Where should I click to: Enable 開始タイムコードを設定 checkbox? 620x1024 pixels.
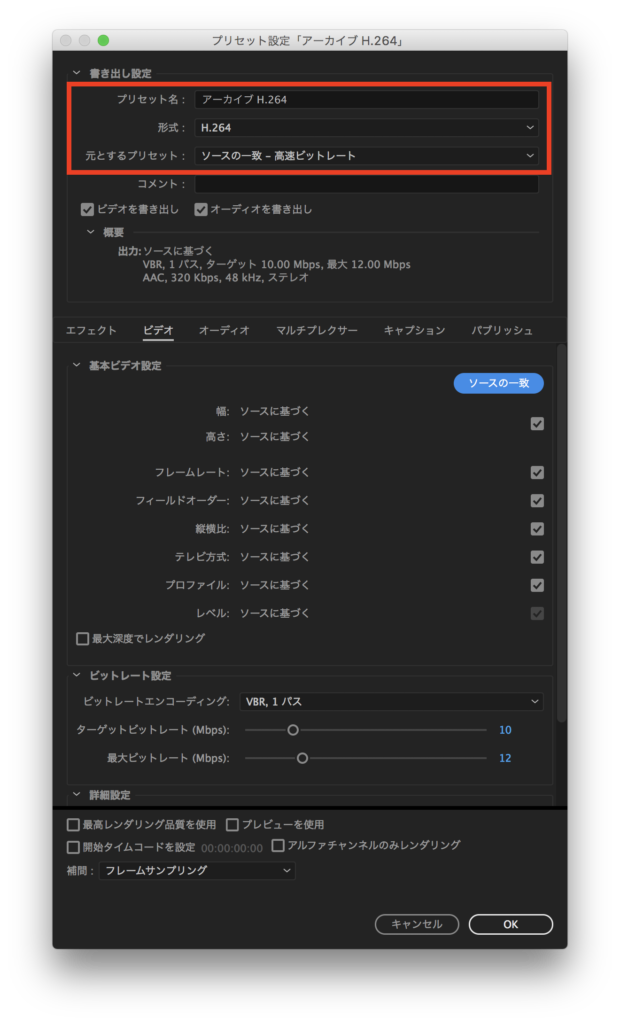coord(73,847)
